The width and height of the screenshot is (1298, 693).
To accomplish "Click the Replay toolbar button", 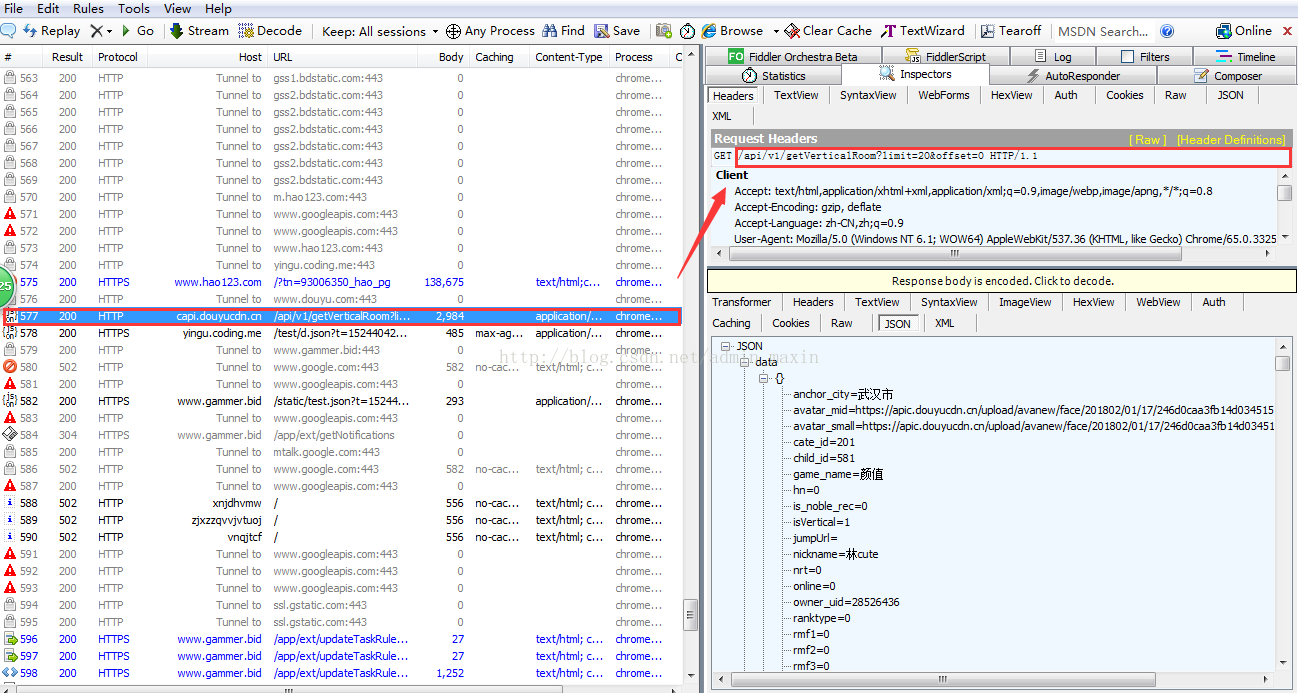I will tap(51, 31).
